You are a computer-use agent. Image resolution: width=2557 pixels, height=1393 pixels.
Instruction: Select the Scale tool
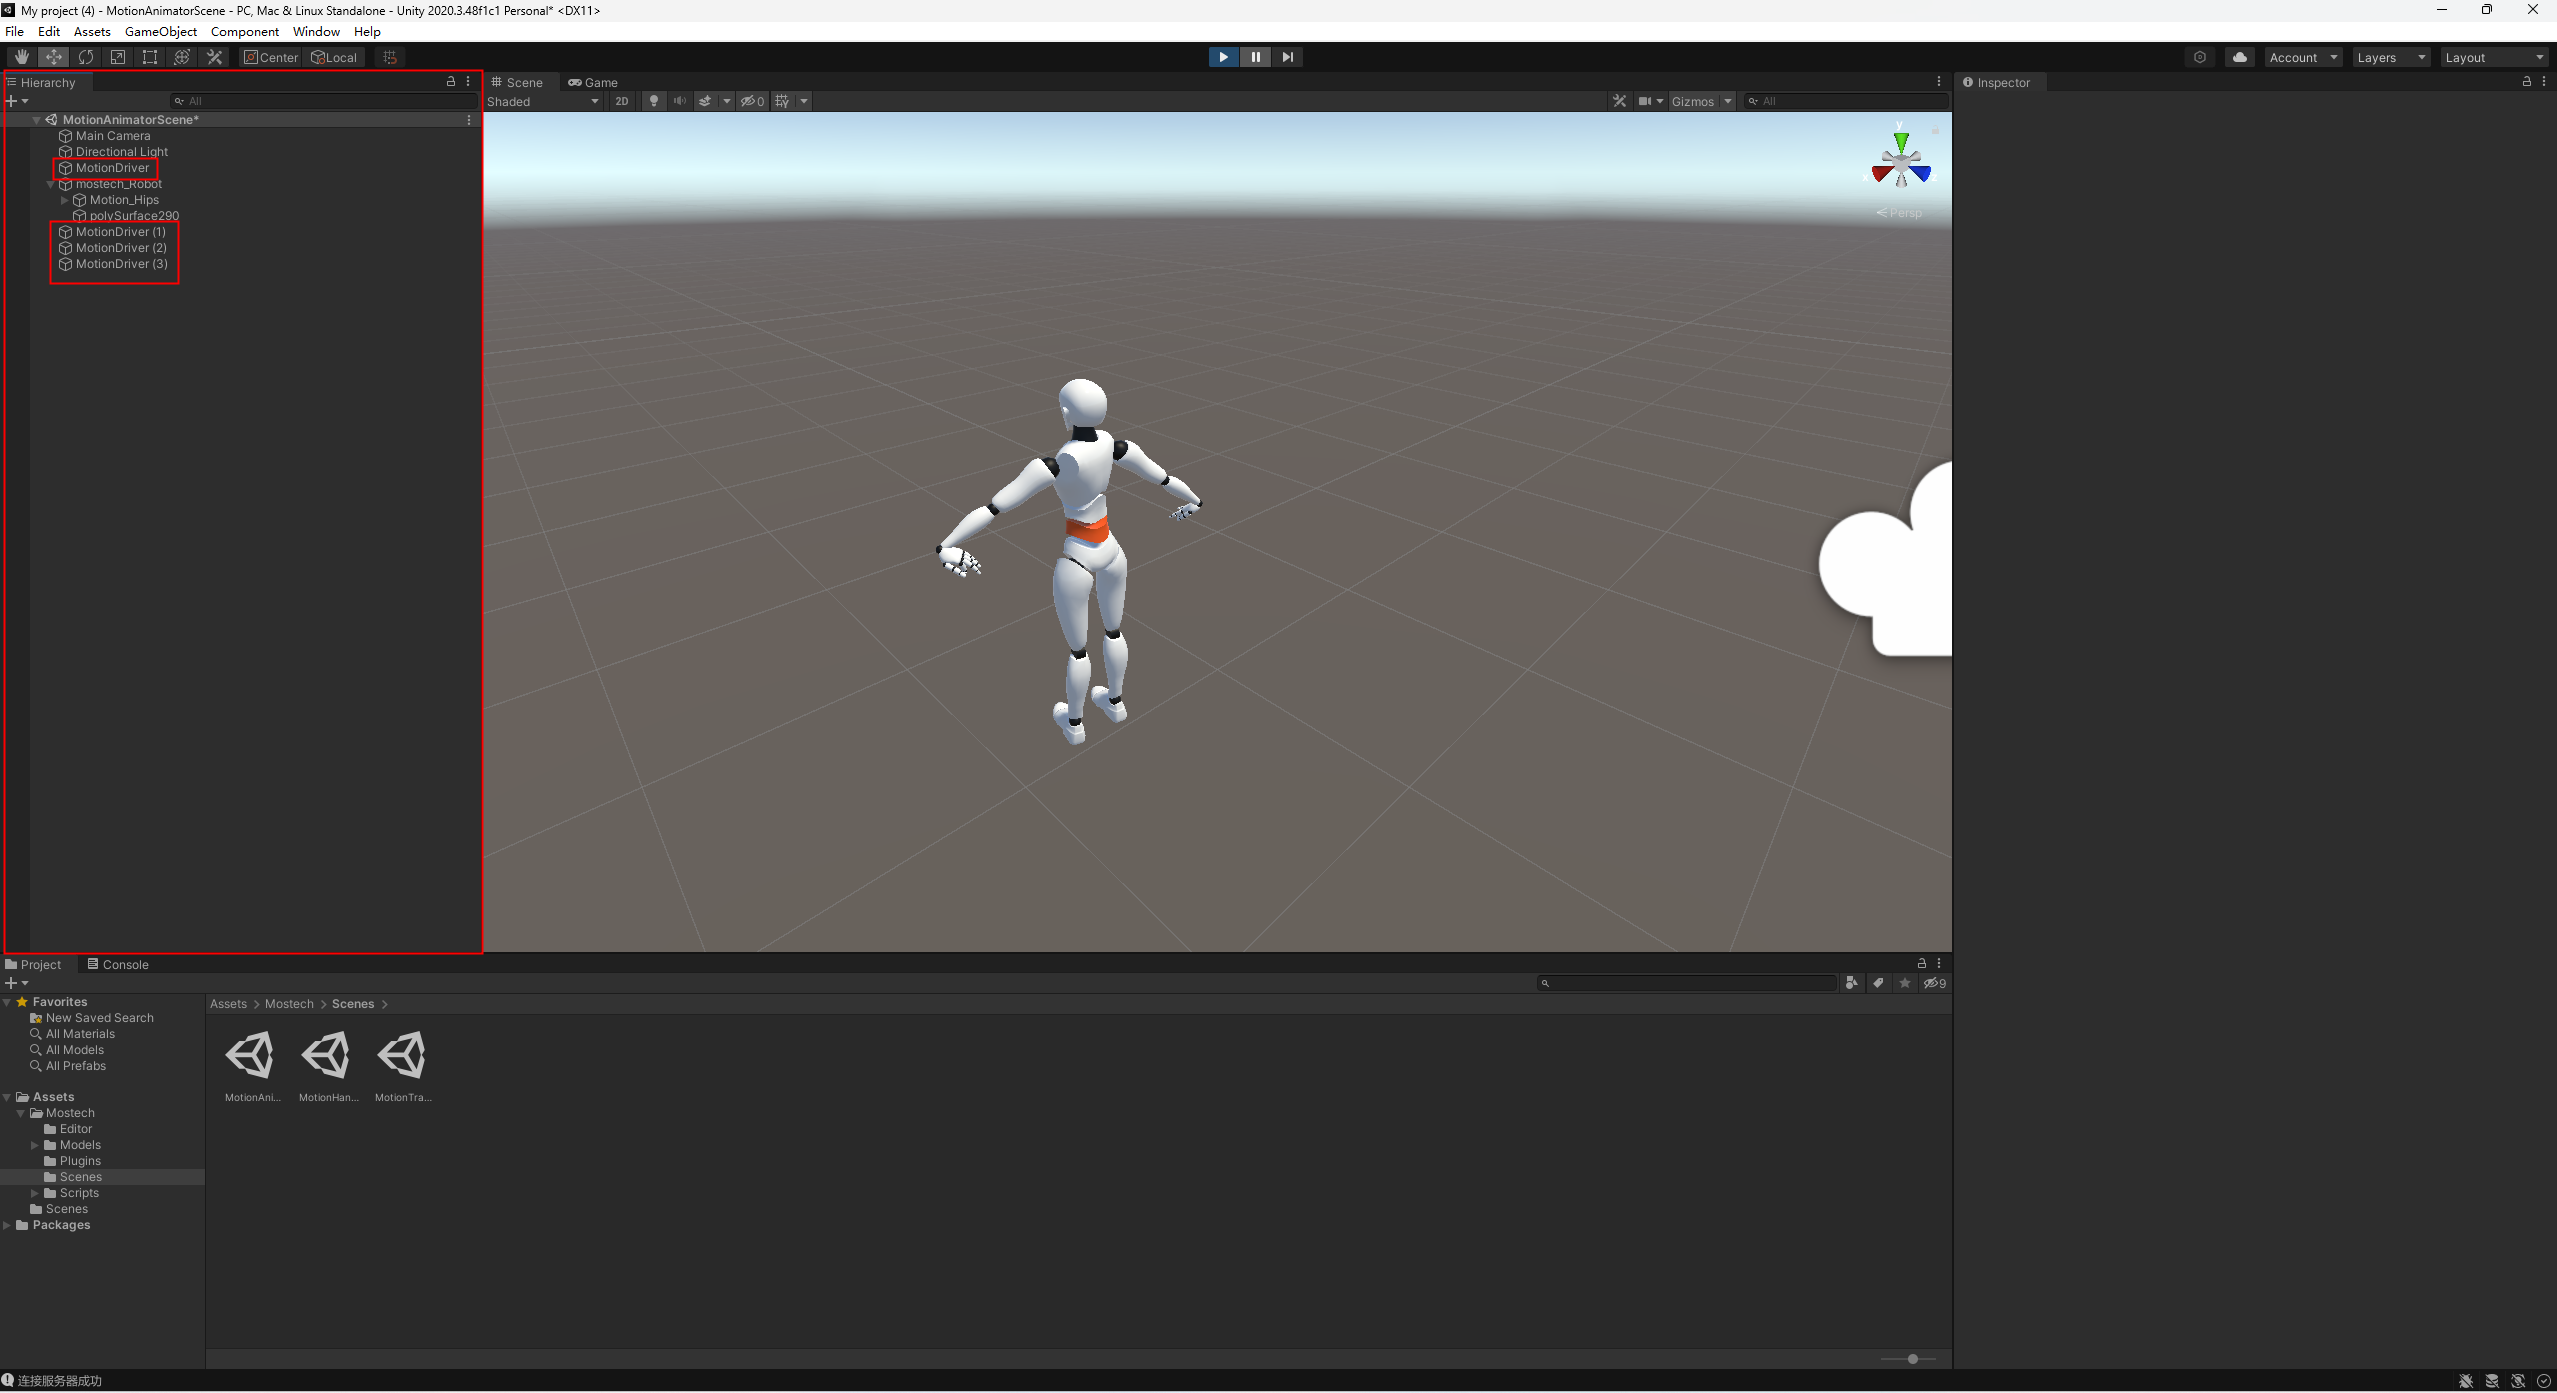tap(118, 57)
